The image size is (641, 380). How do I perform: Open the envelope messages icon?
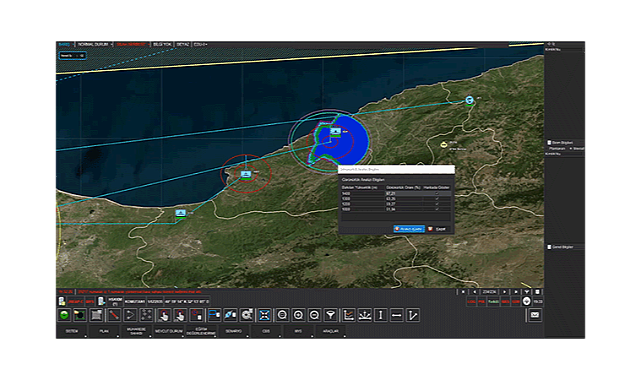click(534, 315)
